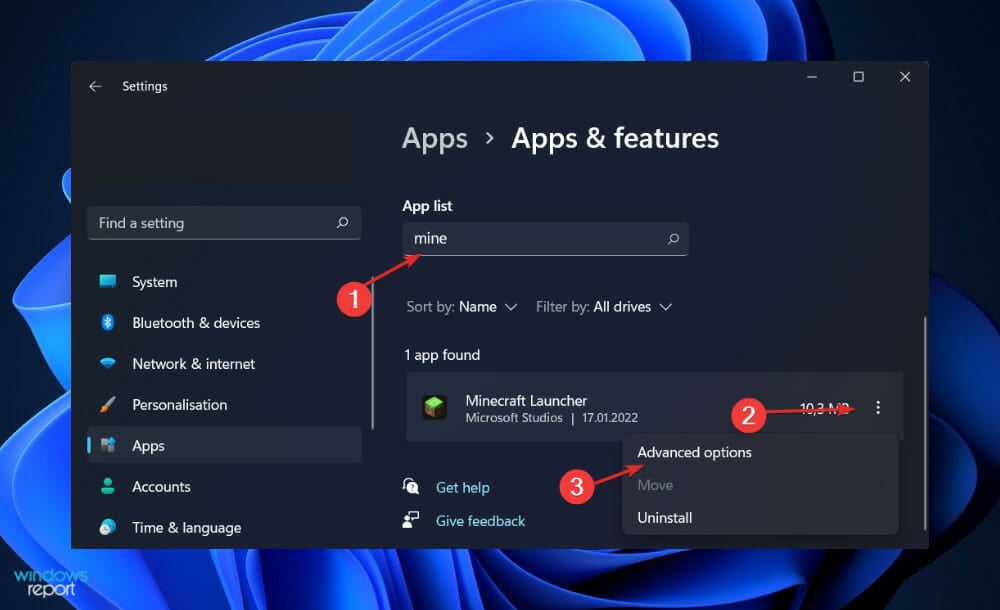This screenshot has width=1000, height=610.
Task: Choose Advanced options from context menu
Action: 695,452
